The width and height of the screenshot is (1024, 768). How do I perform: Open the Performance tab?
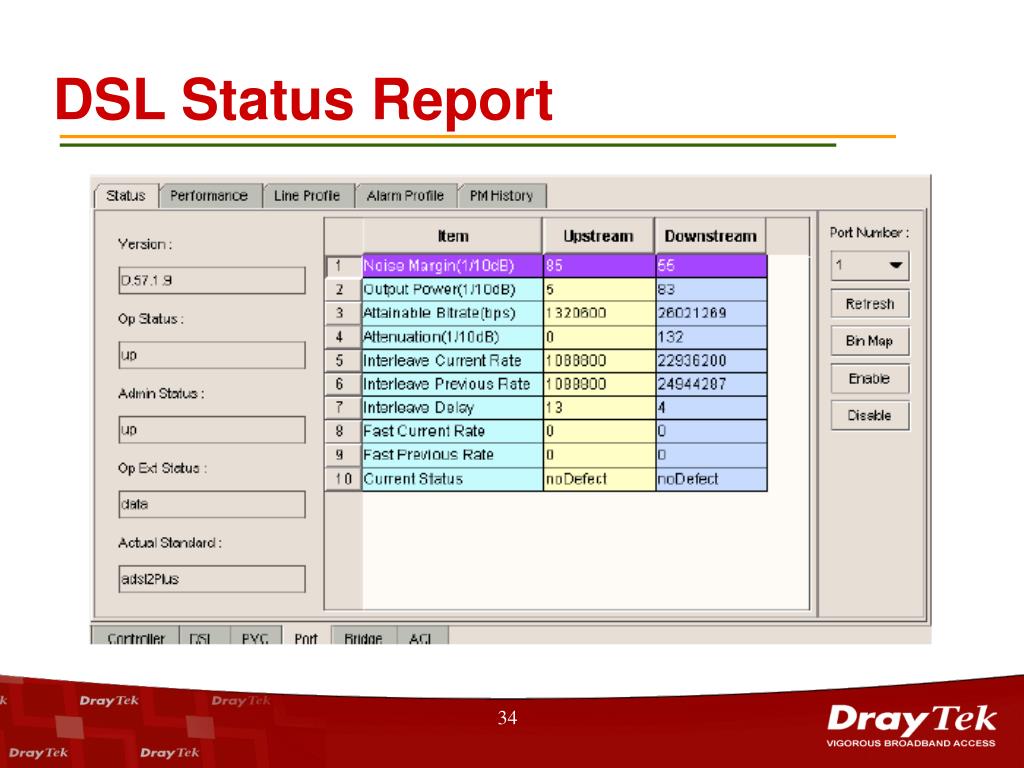pos(209,195)
